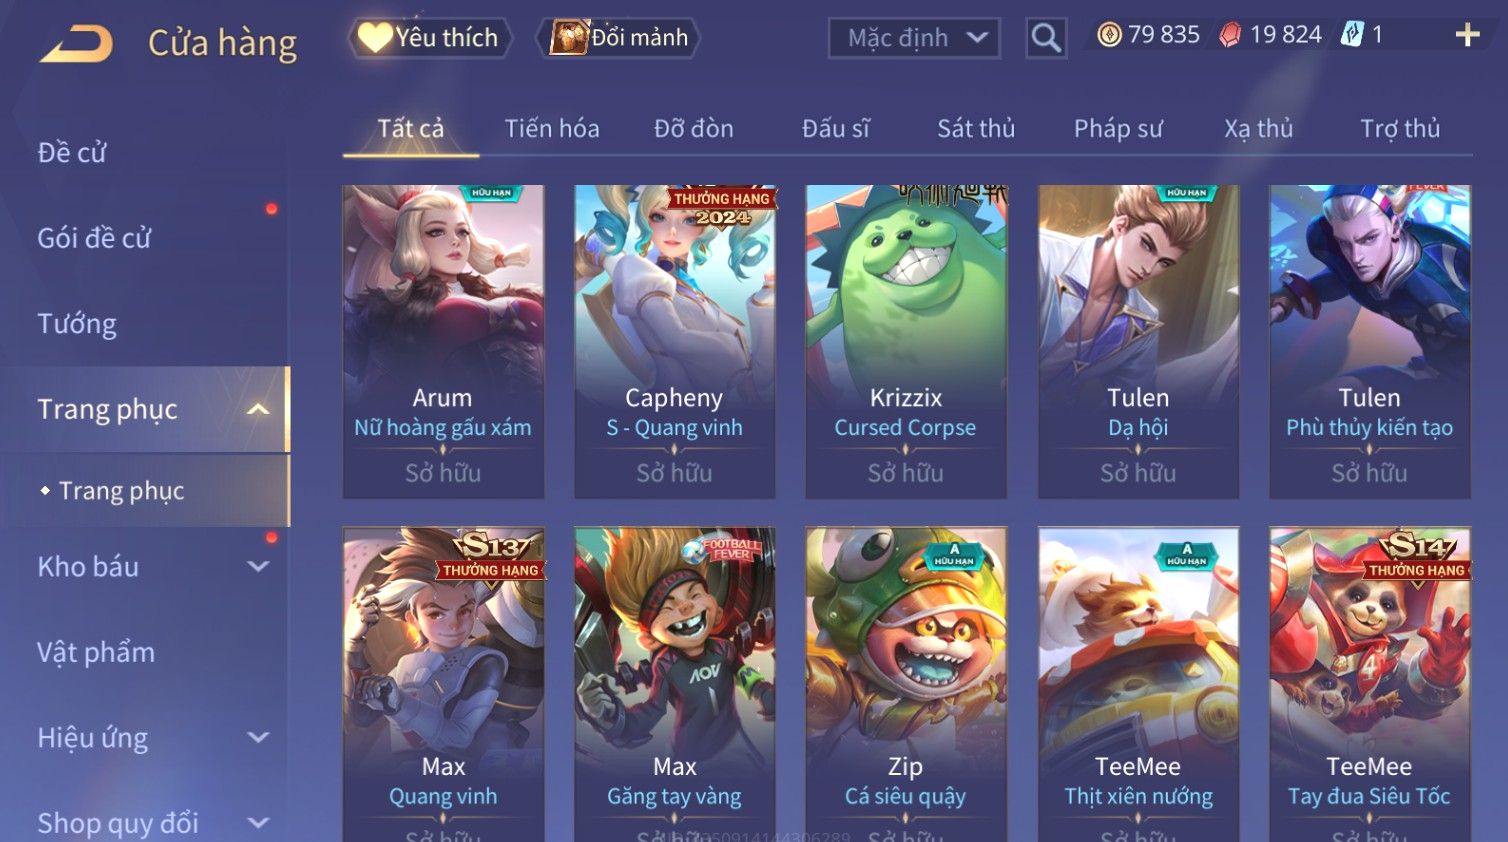Screen dimensions: 1508x842
Task: Tap the blue voucher ticket icon
Action: click(1352, 35)
